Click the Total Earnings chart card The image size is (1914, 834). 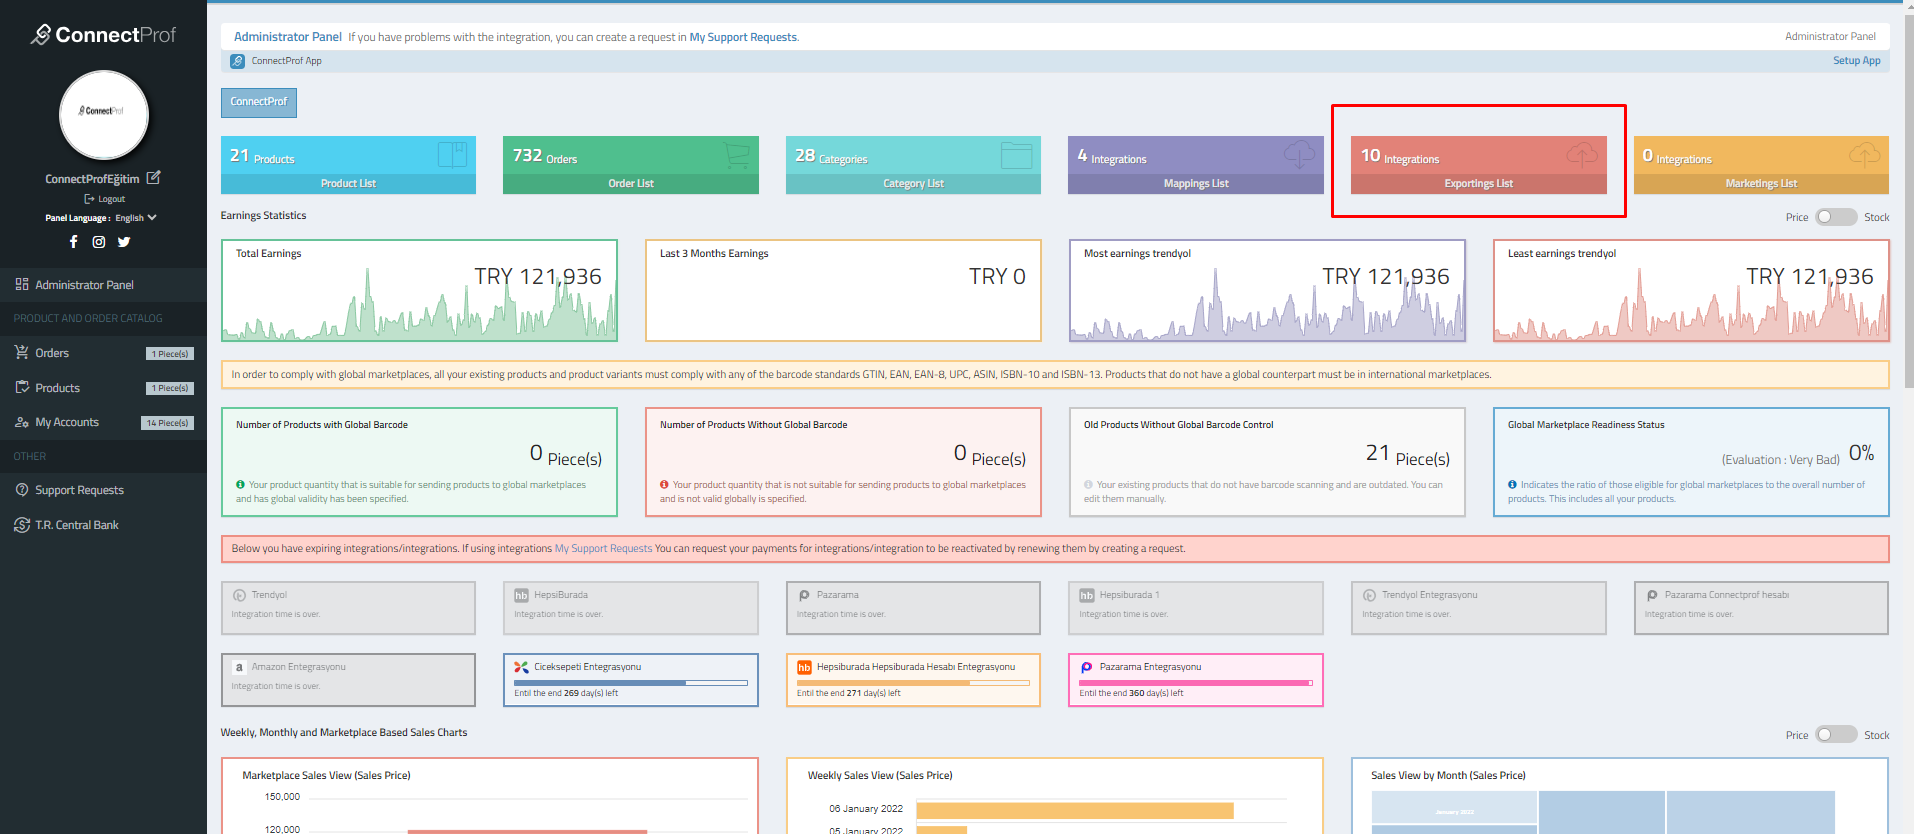[419, 291]
